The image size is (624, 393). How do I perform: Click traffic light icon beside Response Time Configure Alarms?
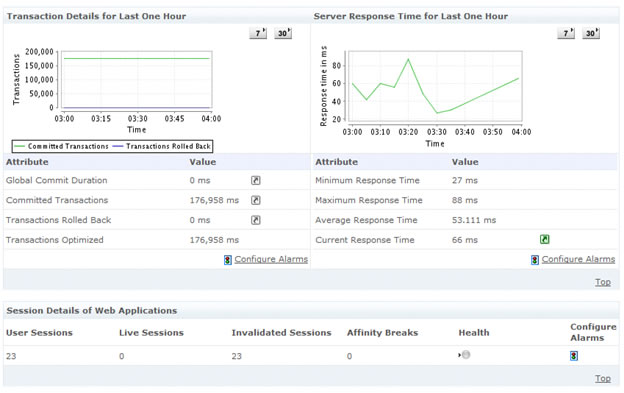(535, 260)
